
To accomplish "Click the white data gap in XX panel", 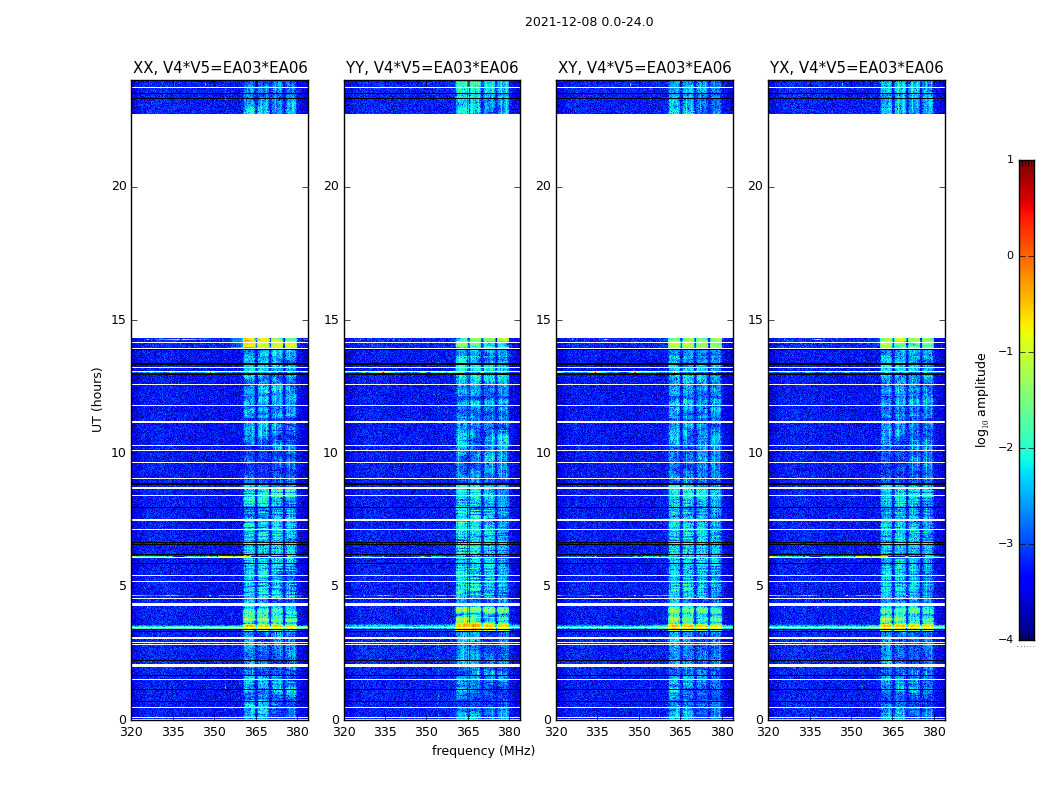I will 220,225.
